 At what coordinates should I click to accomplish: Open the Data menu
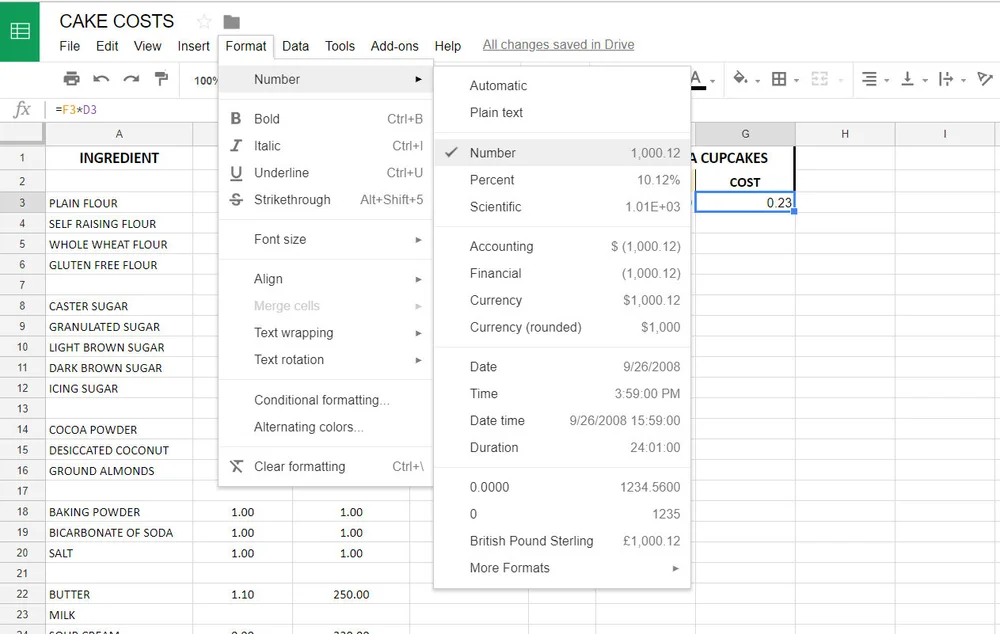295,46
